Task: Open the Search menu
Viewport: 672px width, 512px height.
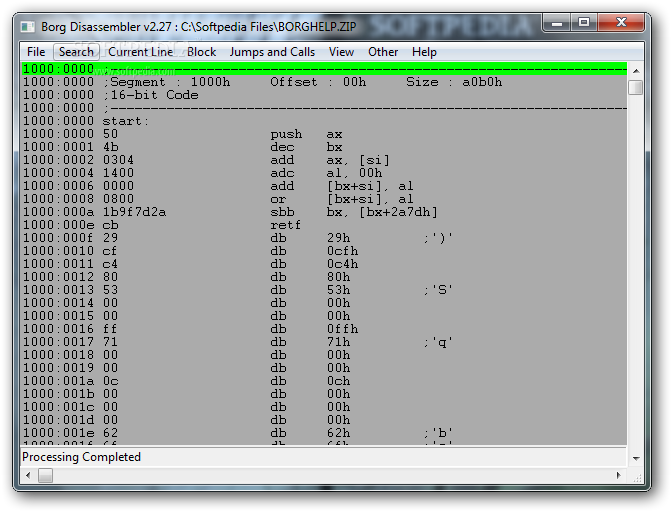Action: coord(76,52)
